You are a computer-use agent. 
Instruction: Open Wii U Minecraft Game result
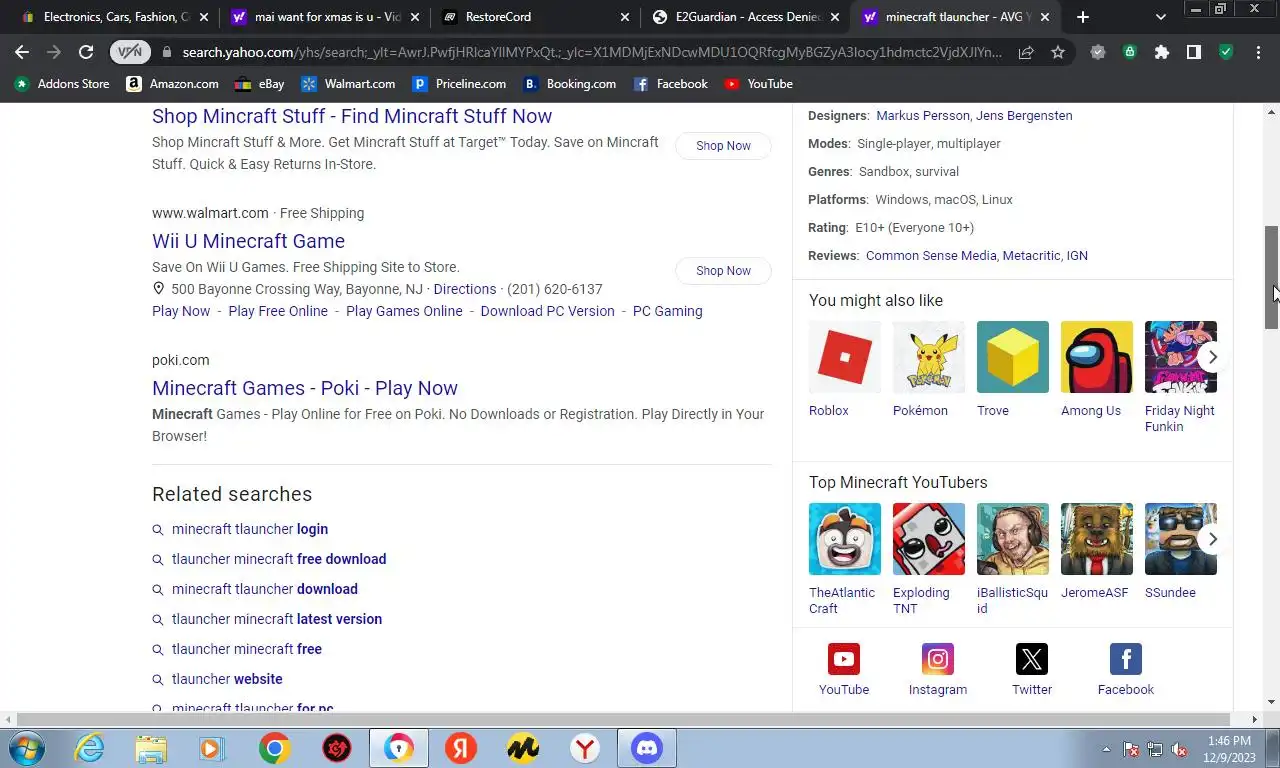(x=248, y=241)
